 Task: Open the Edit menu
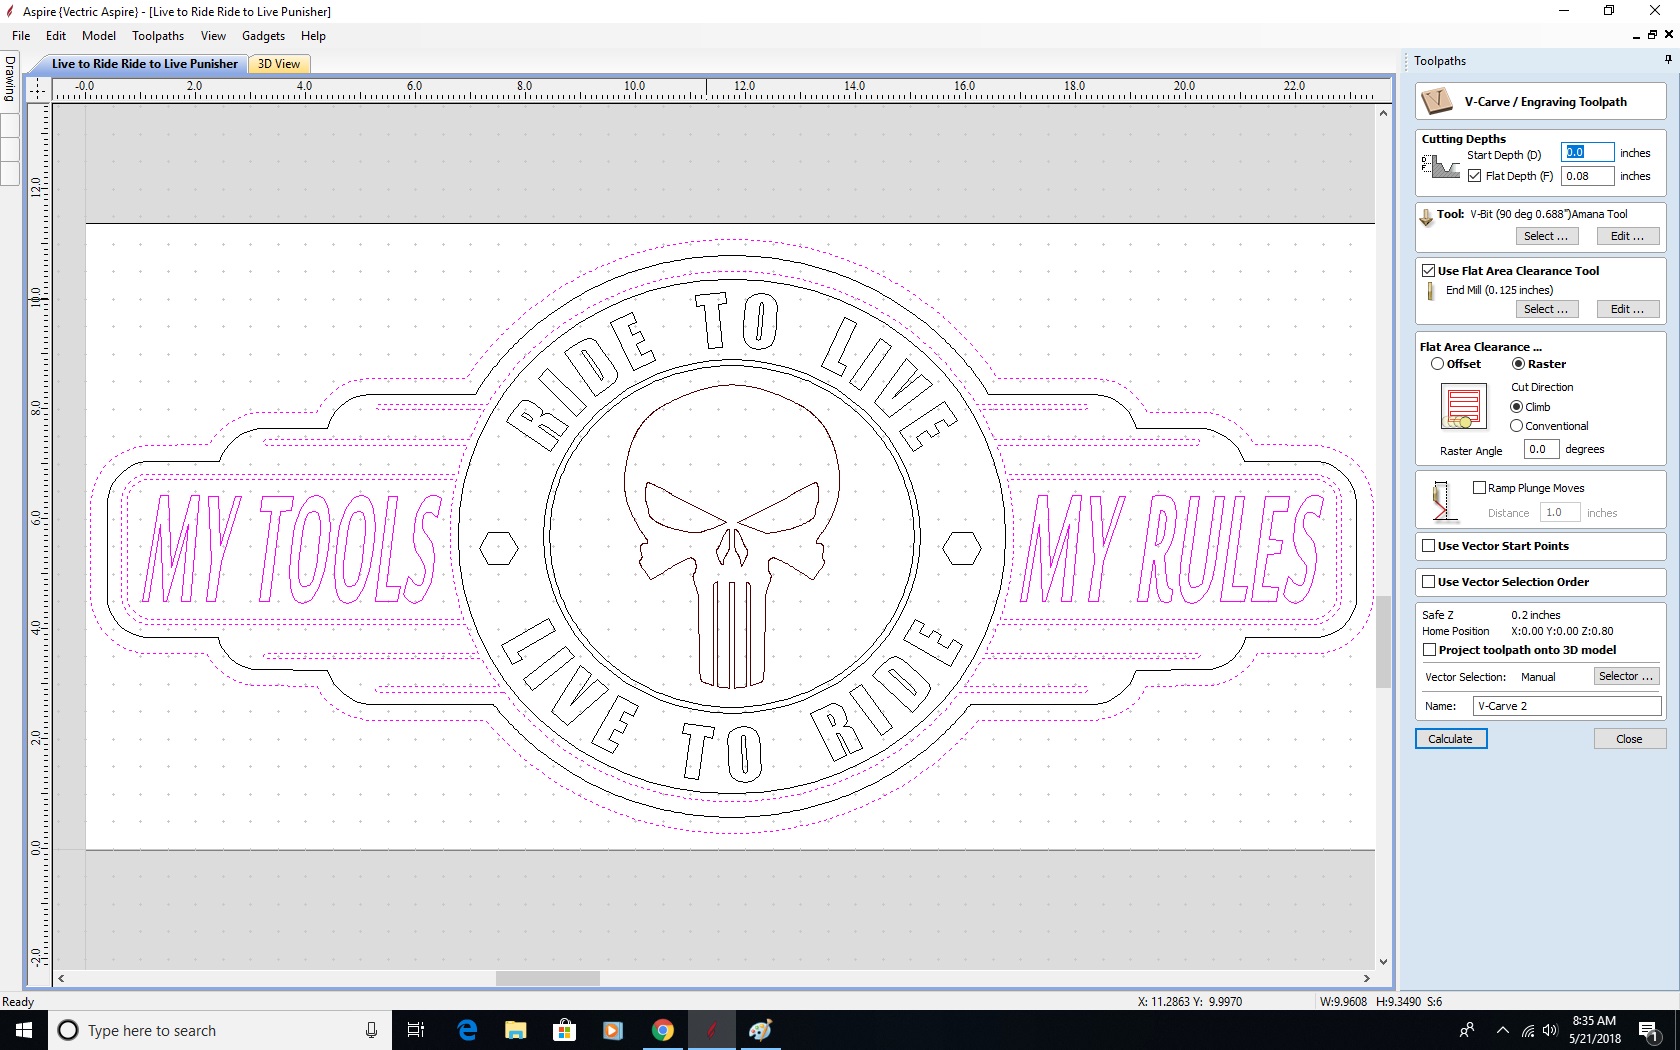[56, 36]
